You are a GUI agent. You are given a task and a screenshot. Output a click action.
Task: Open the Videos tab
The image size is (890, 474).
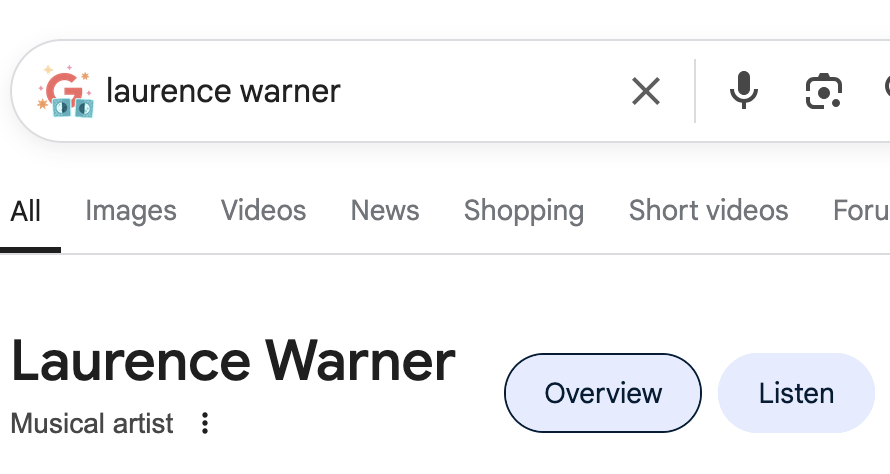263,211
